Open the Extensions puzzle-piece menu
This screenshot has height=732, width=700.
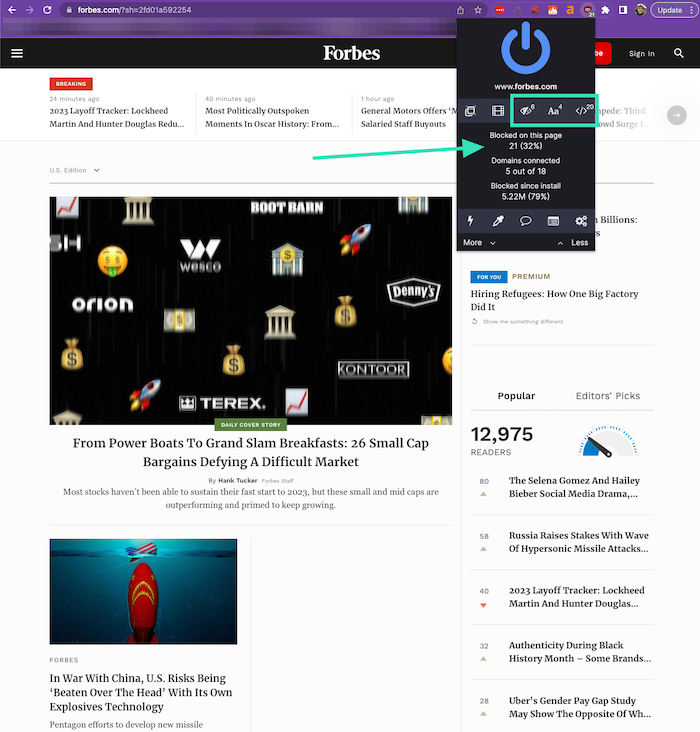tap(605, 10)
